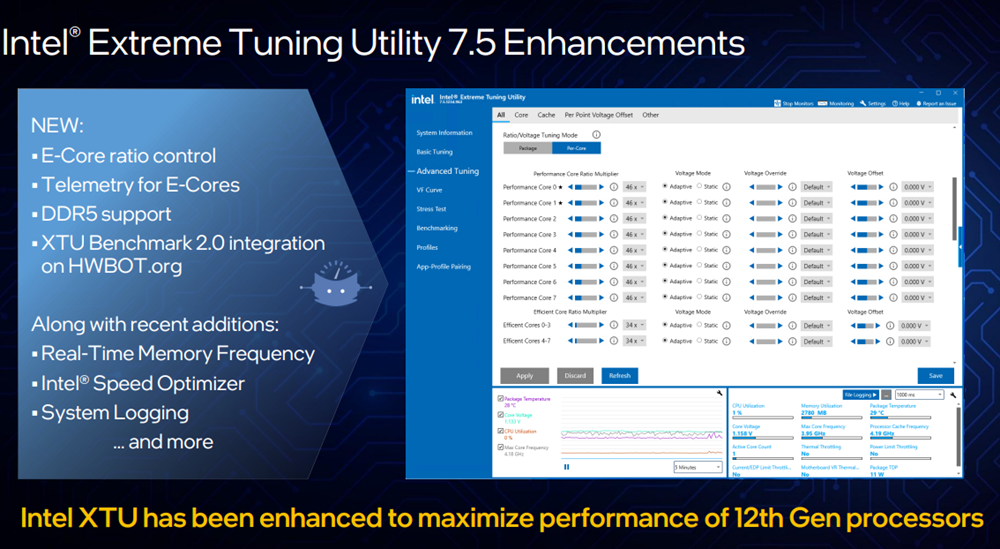This screenshot has width=1000, height=549.
Task: Show voltage override info for Performance Core 2
Action: 792,219
